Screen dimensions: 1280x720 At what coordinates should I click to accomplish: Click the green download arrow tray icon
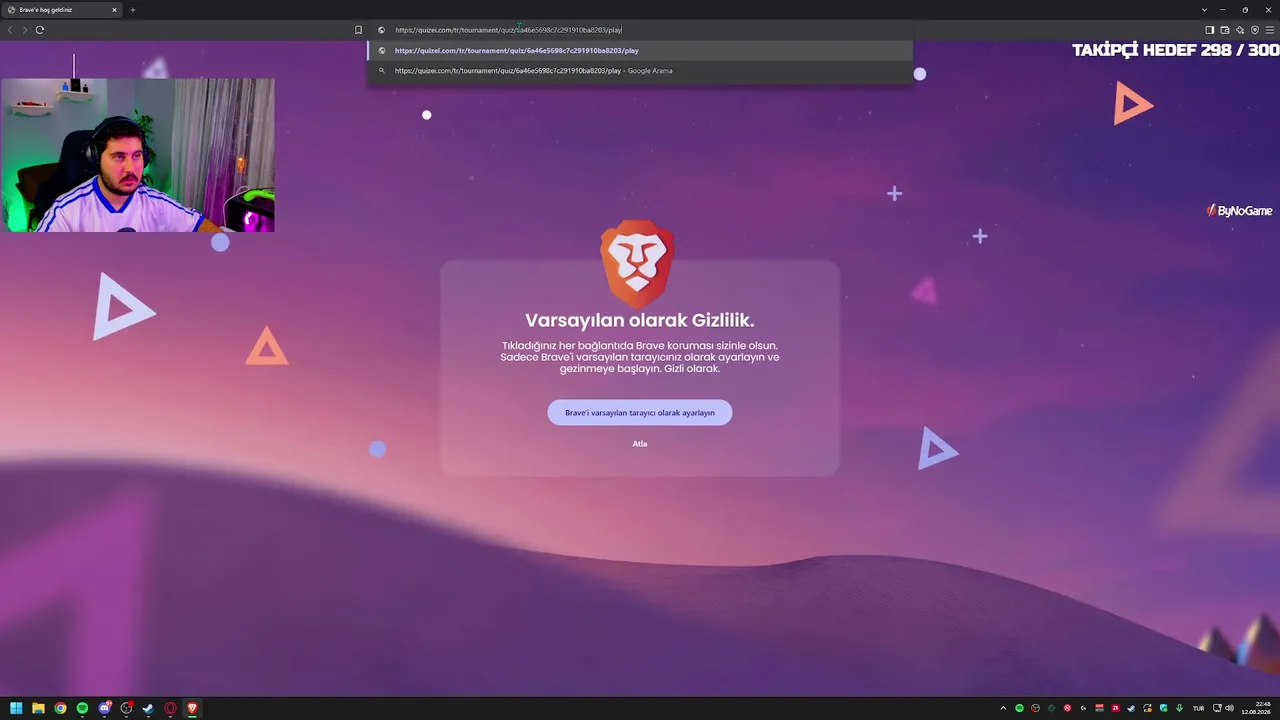(x=1179, y=708)
